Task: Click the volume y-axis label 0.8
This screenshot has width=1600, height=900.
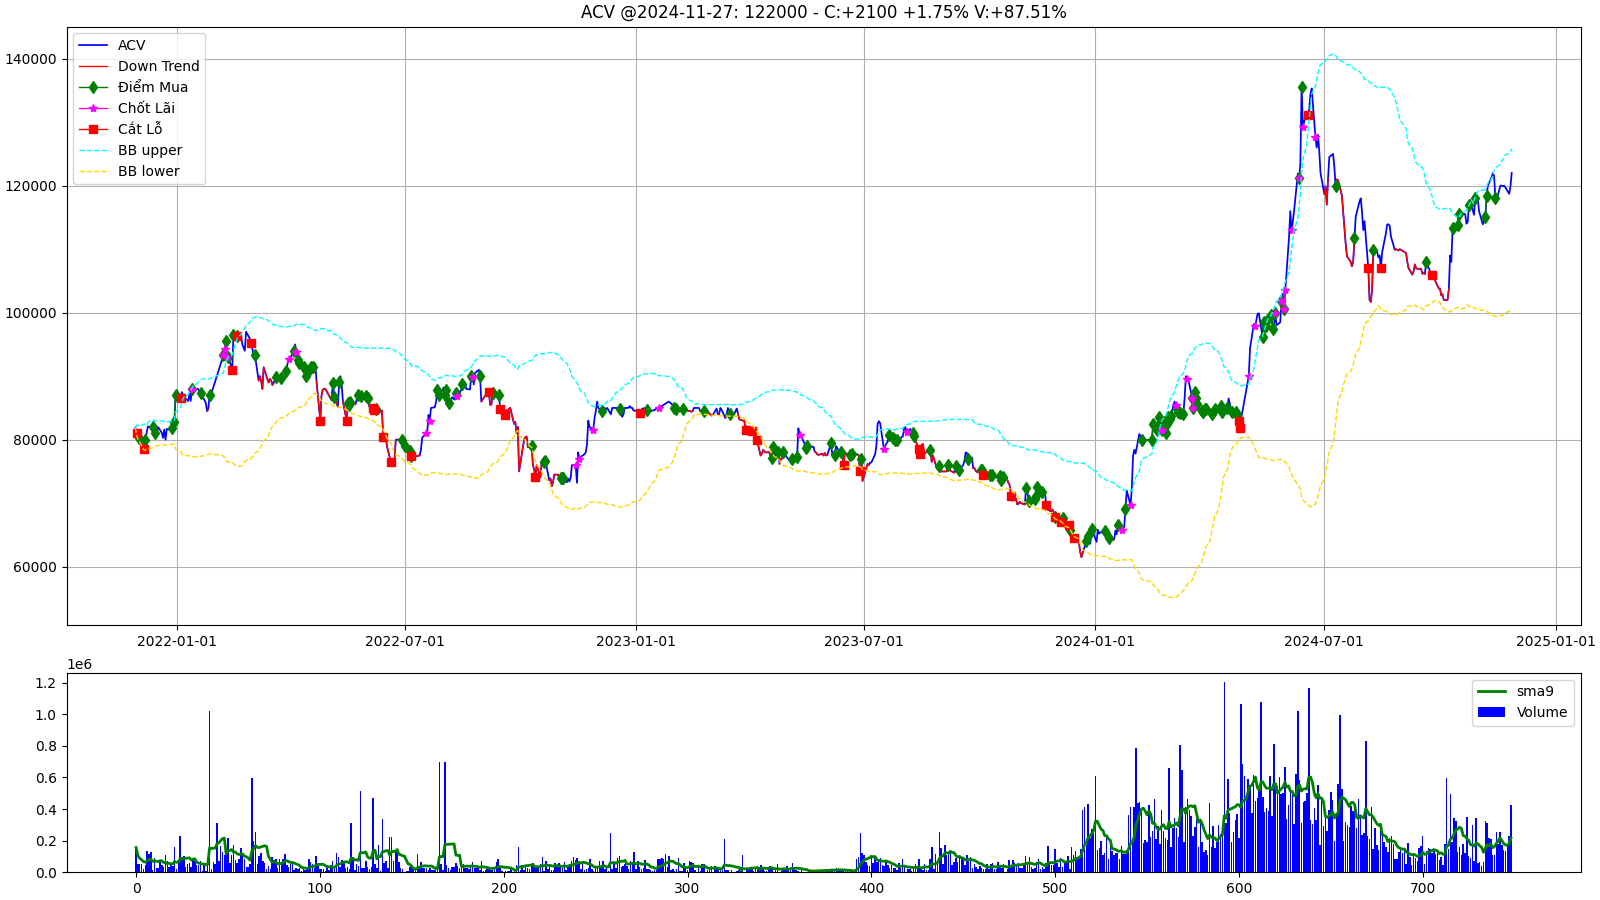Action: (x=46, y=746)
